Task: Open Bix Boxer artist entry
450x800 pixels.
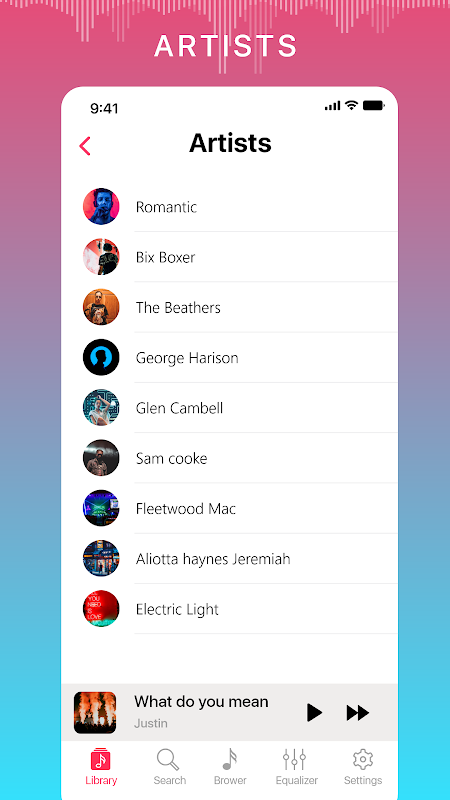Action: tap(240, 257)
